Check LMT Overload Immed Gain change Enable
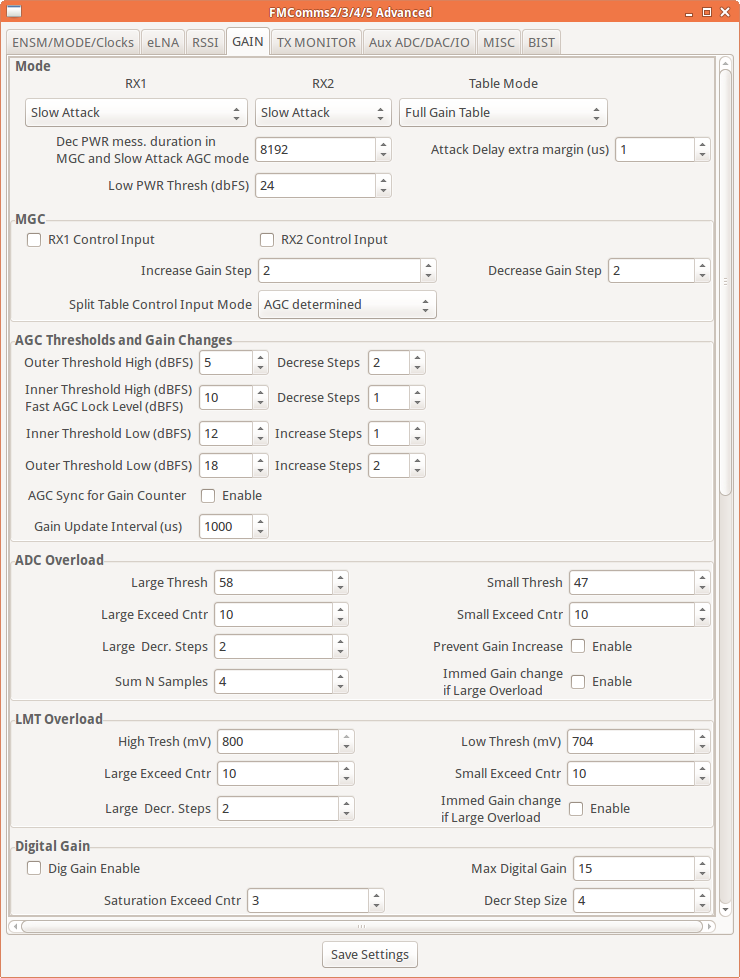Screen dimensions: 740x978 point(577,809)
